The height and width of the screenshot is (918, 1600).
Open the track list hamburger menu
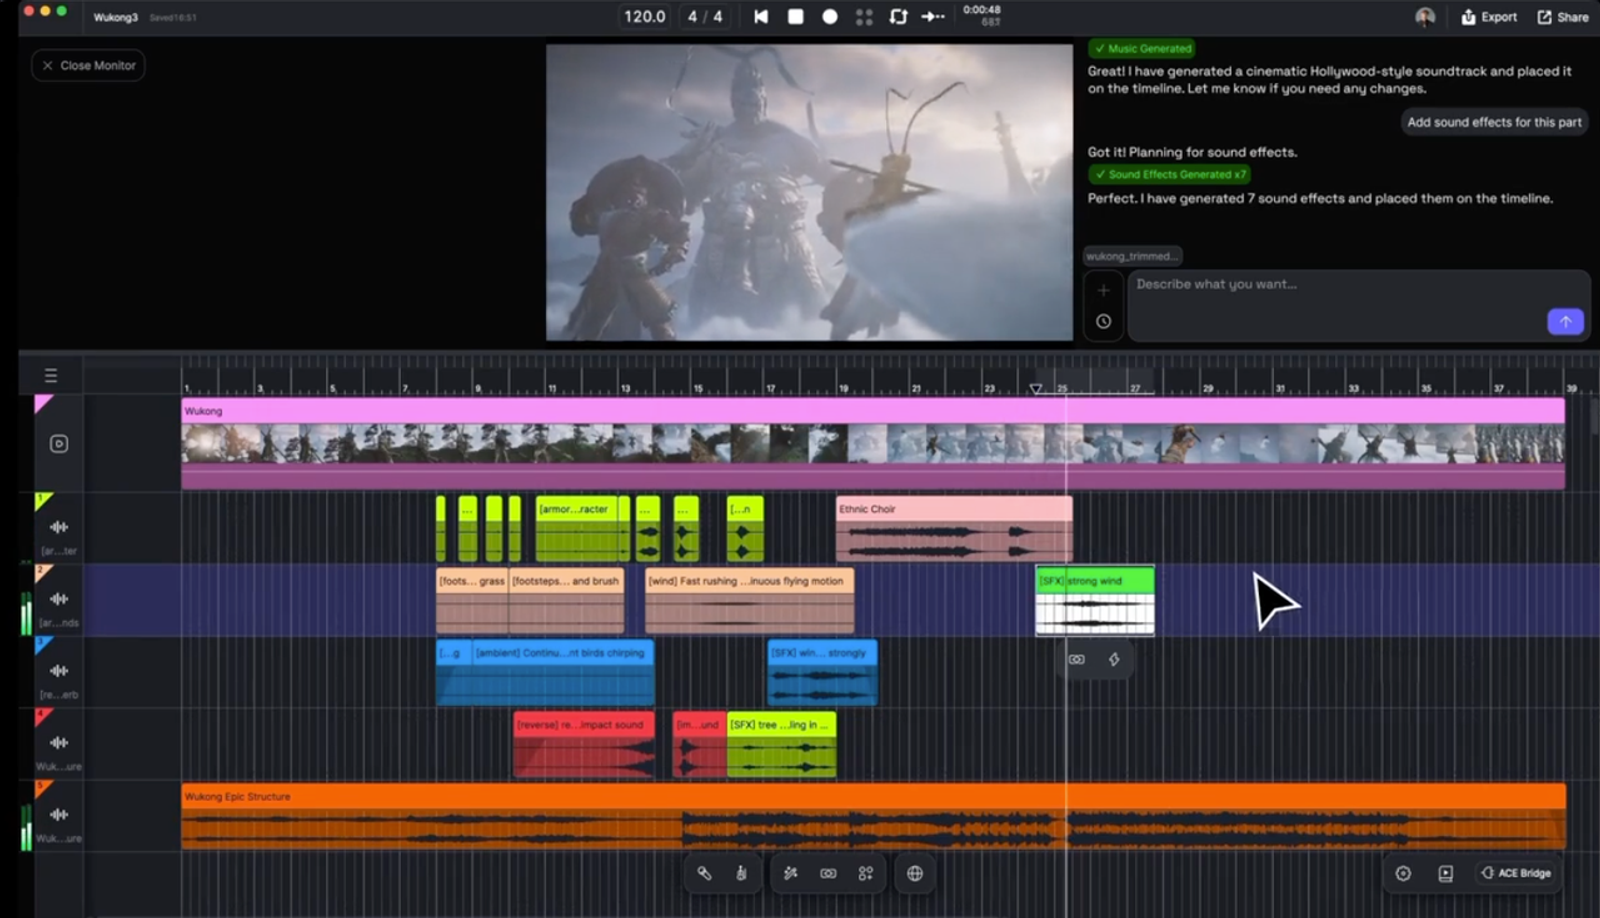[x=51, y=376]
